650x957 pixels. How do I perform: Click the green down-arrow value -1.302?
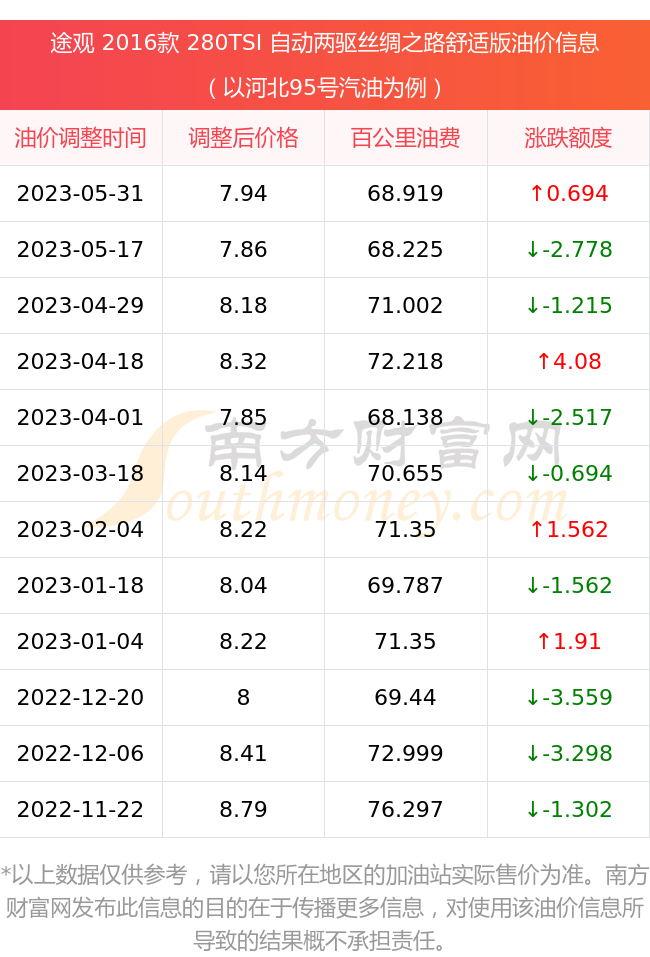568,809
